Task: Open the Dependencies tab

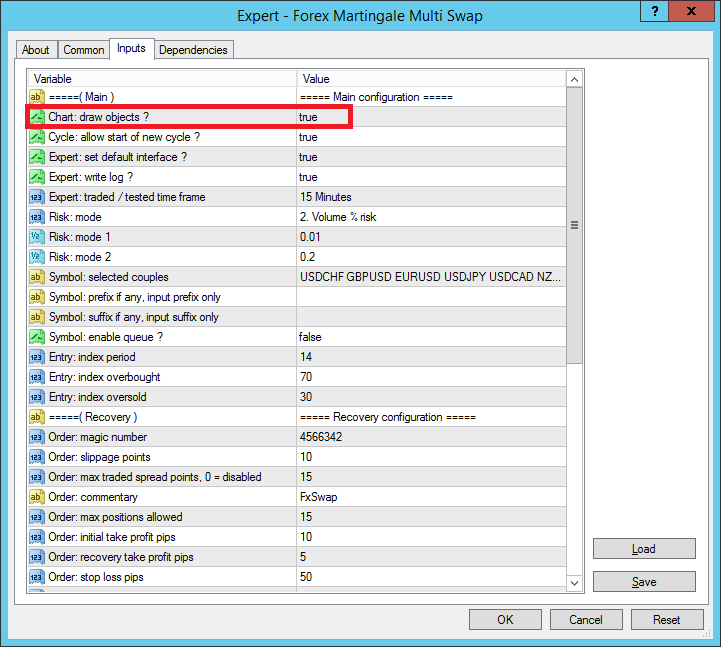Action: click(x=193, y=50)
